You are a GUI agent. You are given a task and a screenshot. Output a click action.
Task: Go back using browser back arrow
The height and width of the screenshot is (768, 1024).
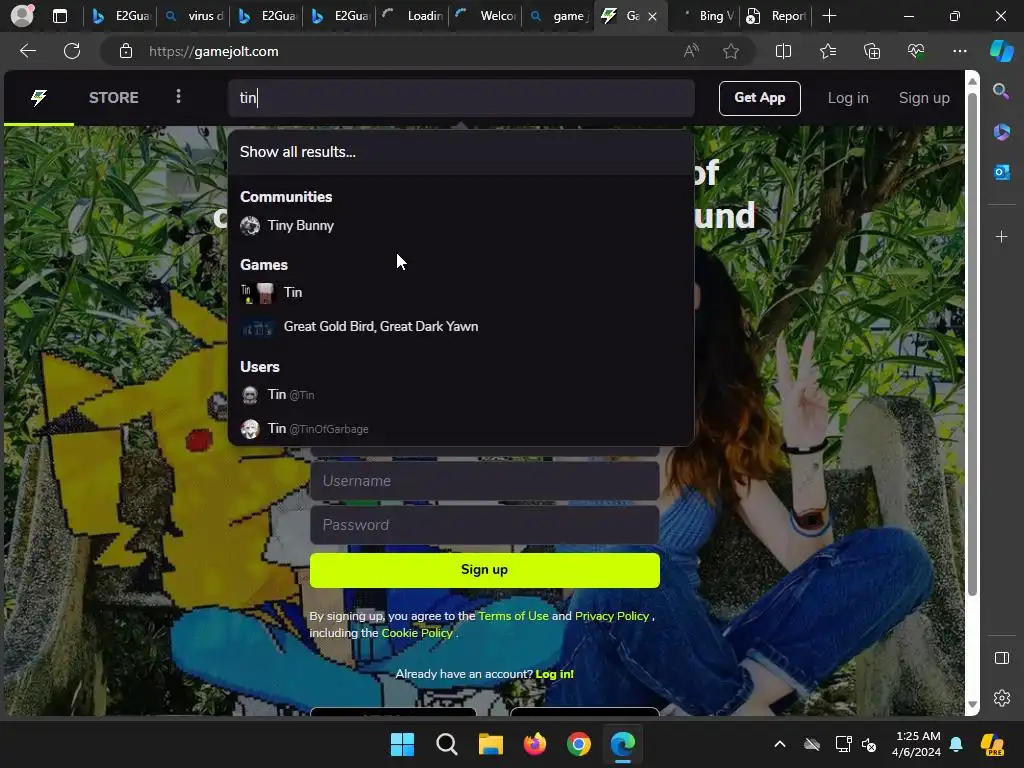point(27,51)
